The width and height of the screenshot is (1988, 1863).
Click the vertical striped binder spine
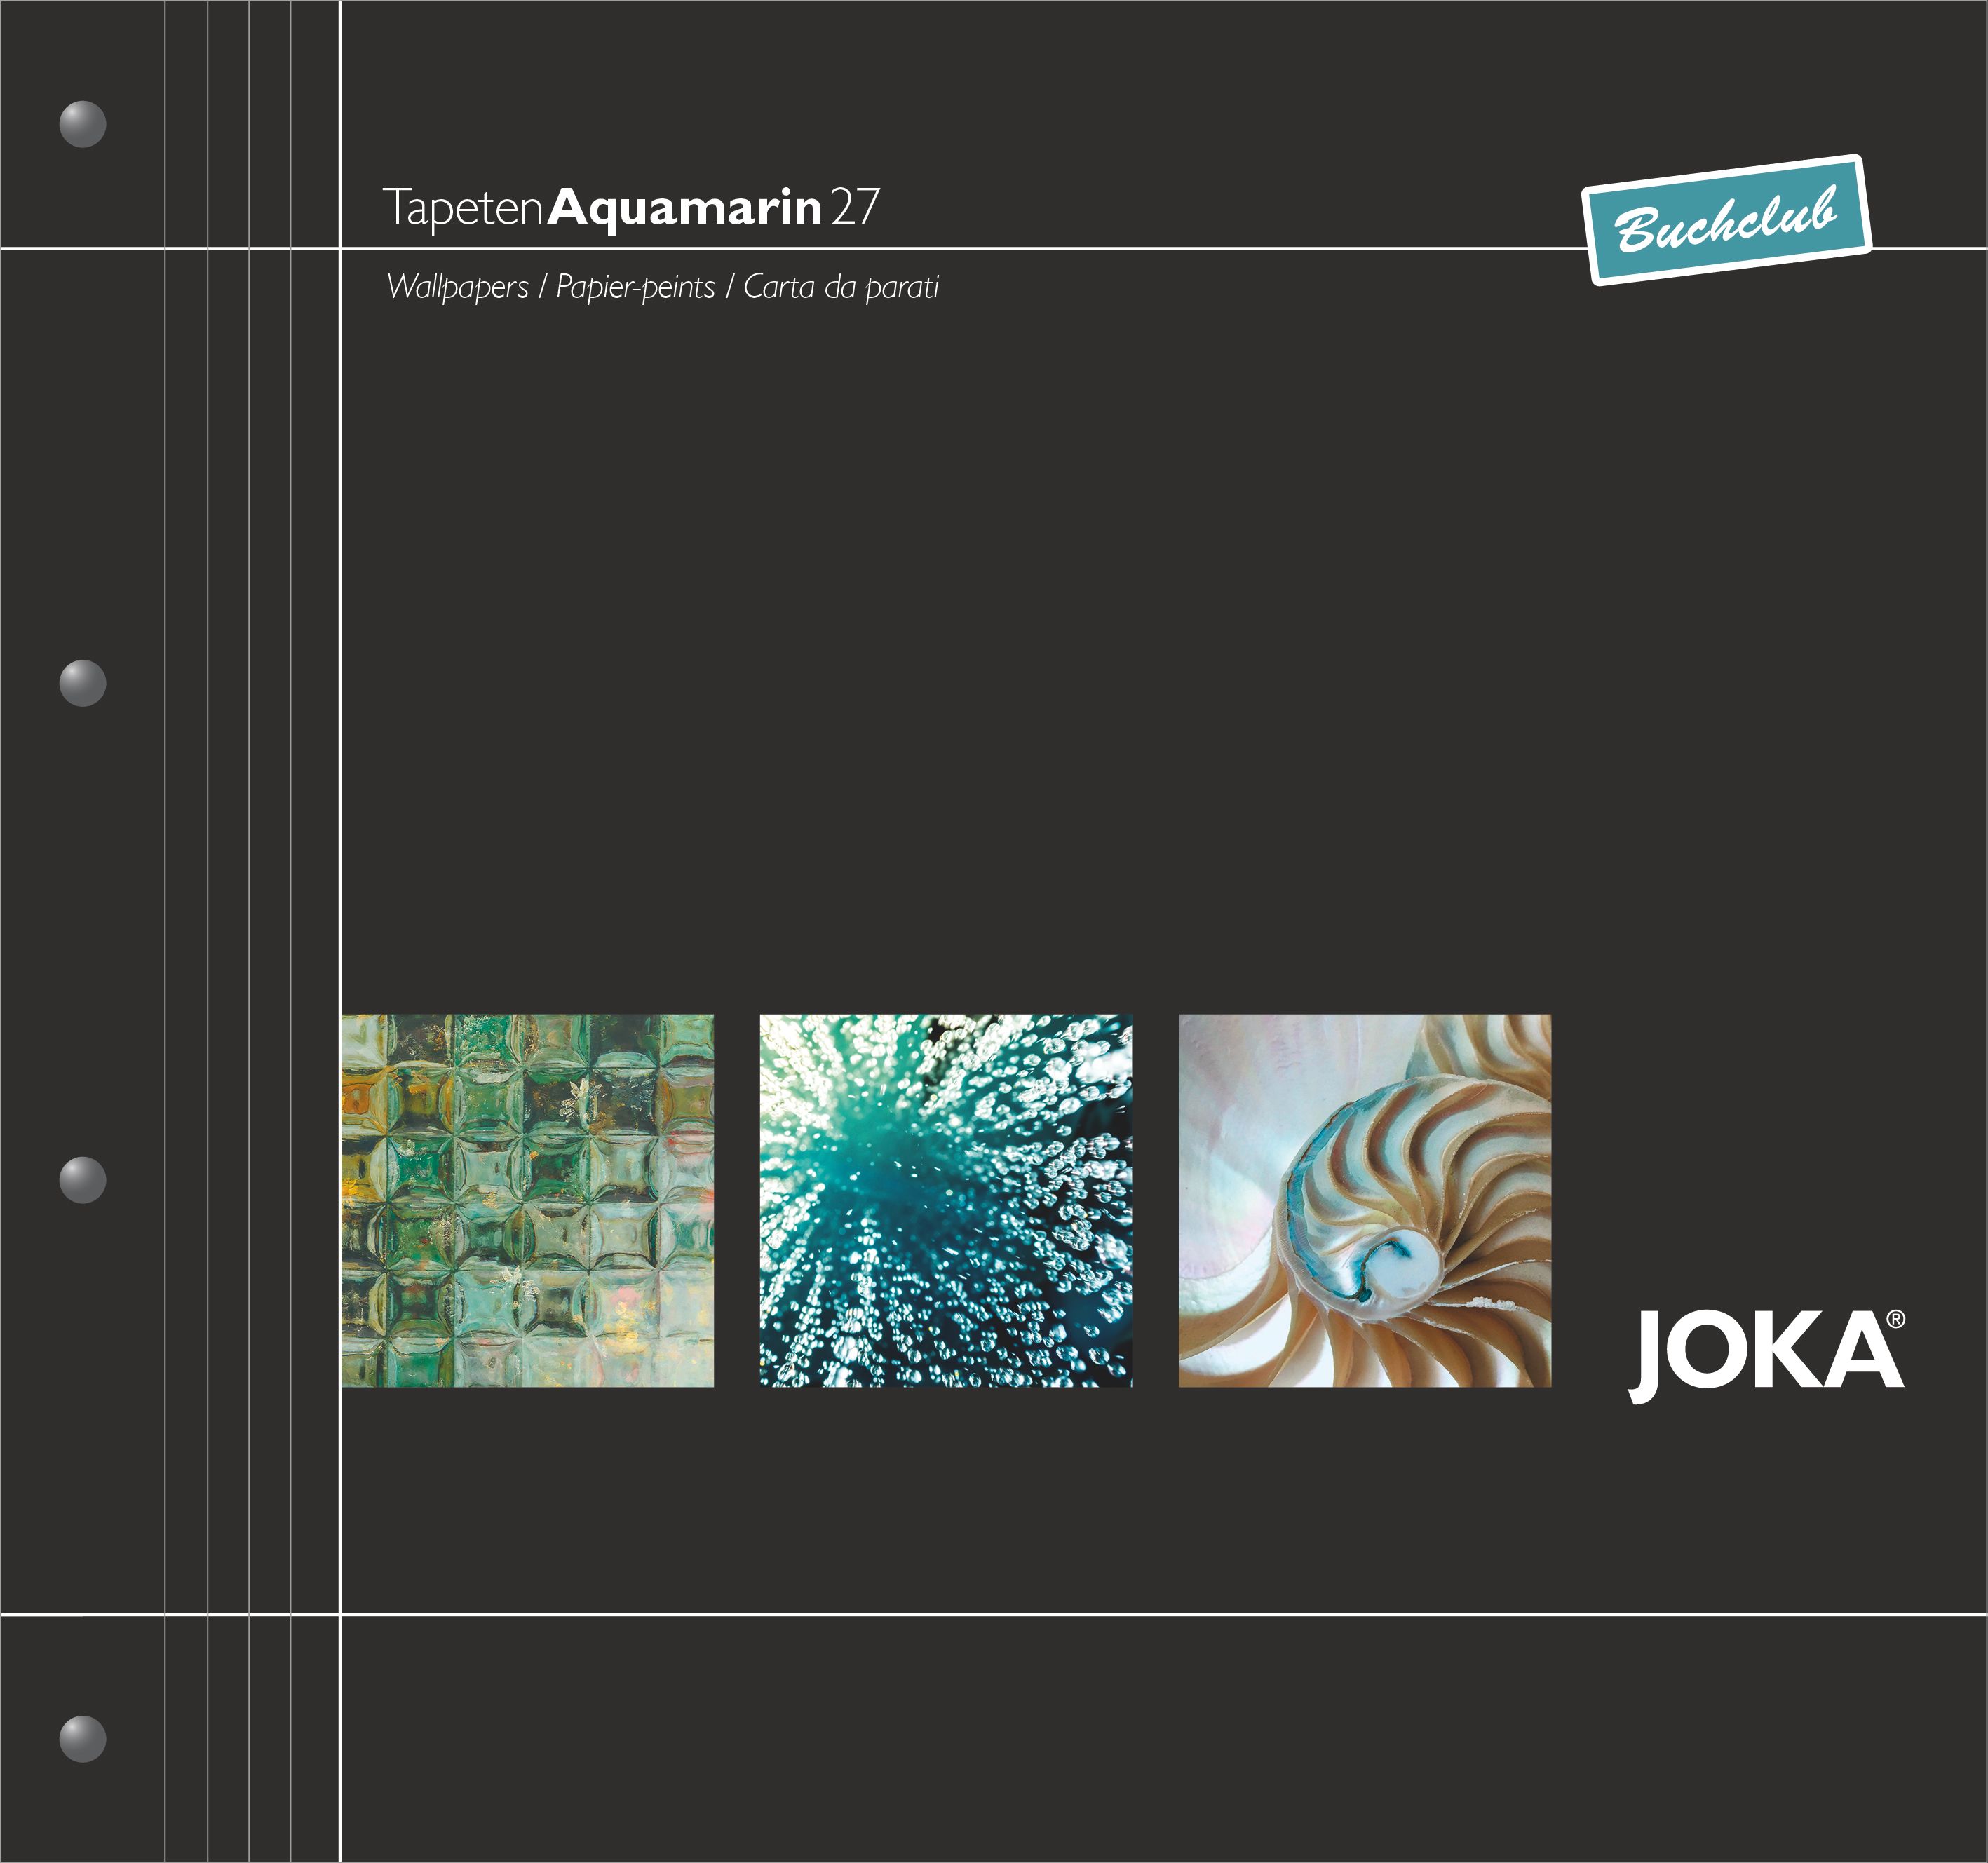250,930
